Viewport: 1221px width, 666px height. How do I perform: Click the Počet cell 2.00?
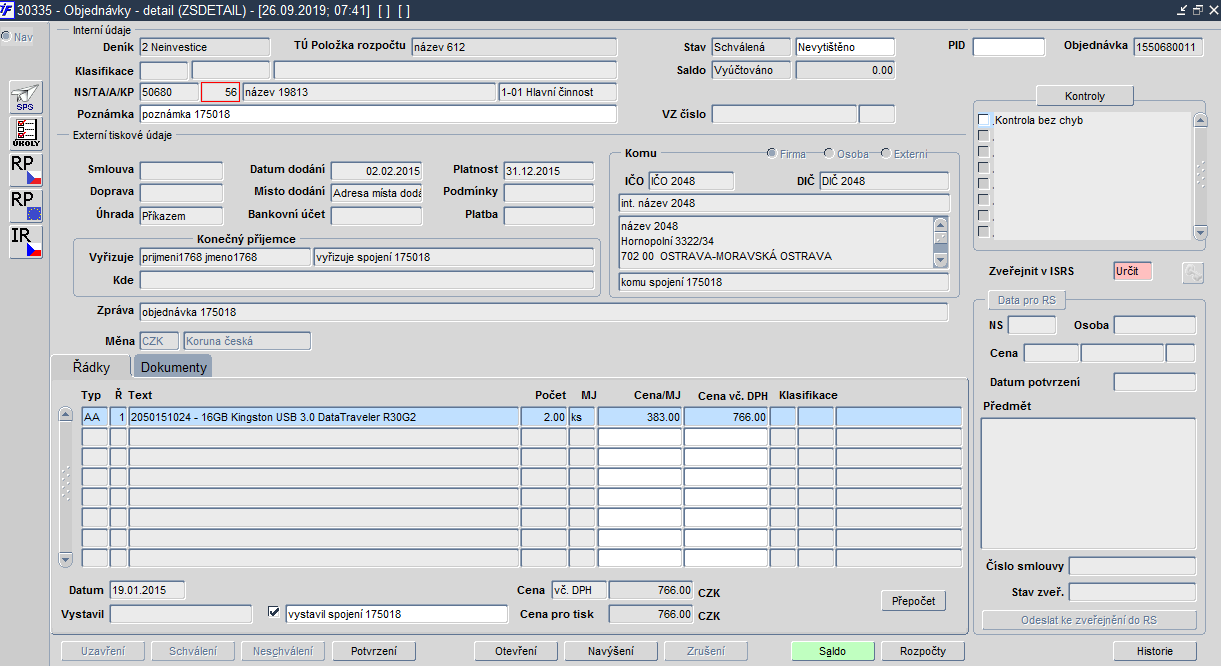tap(544, 417)
